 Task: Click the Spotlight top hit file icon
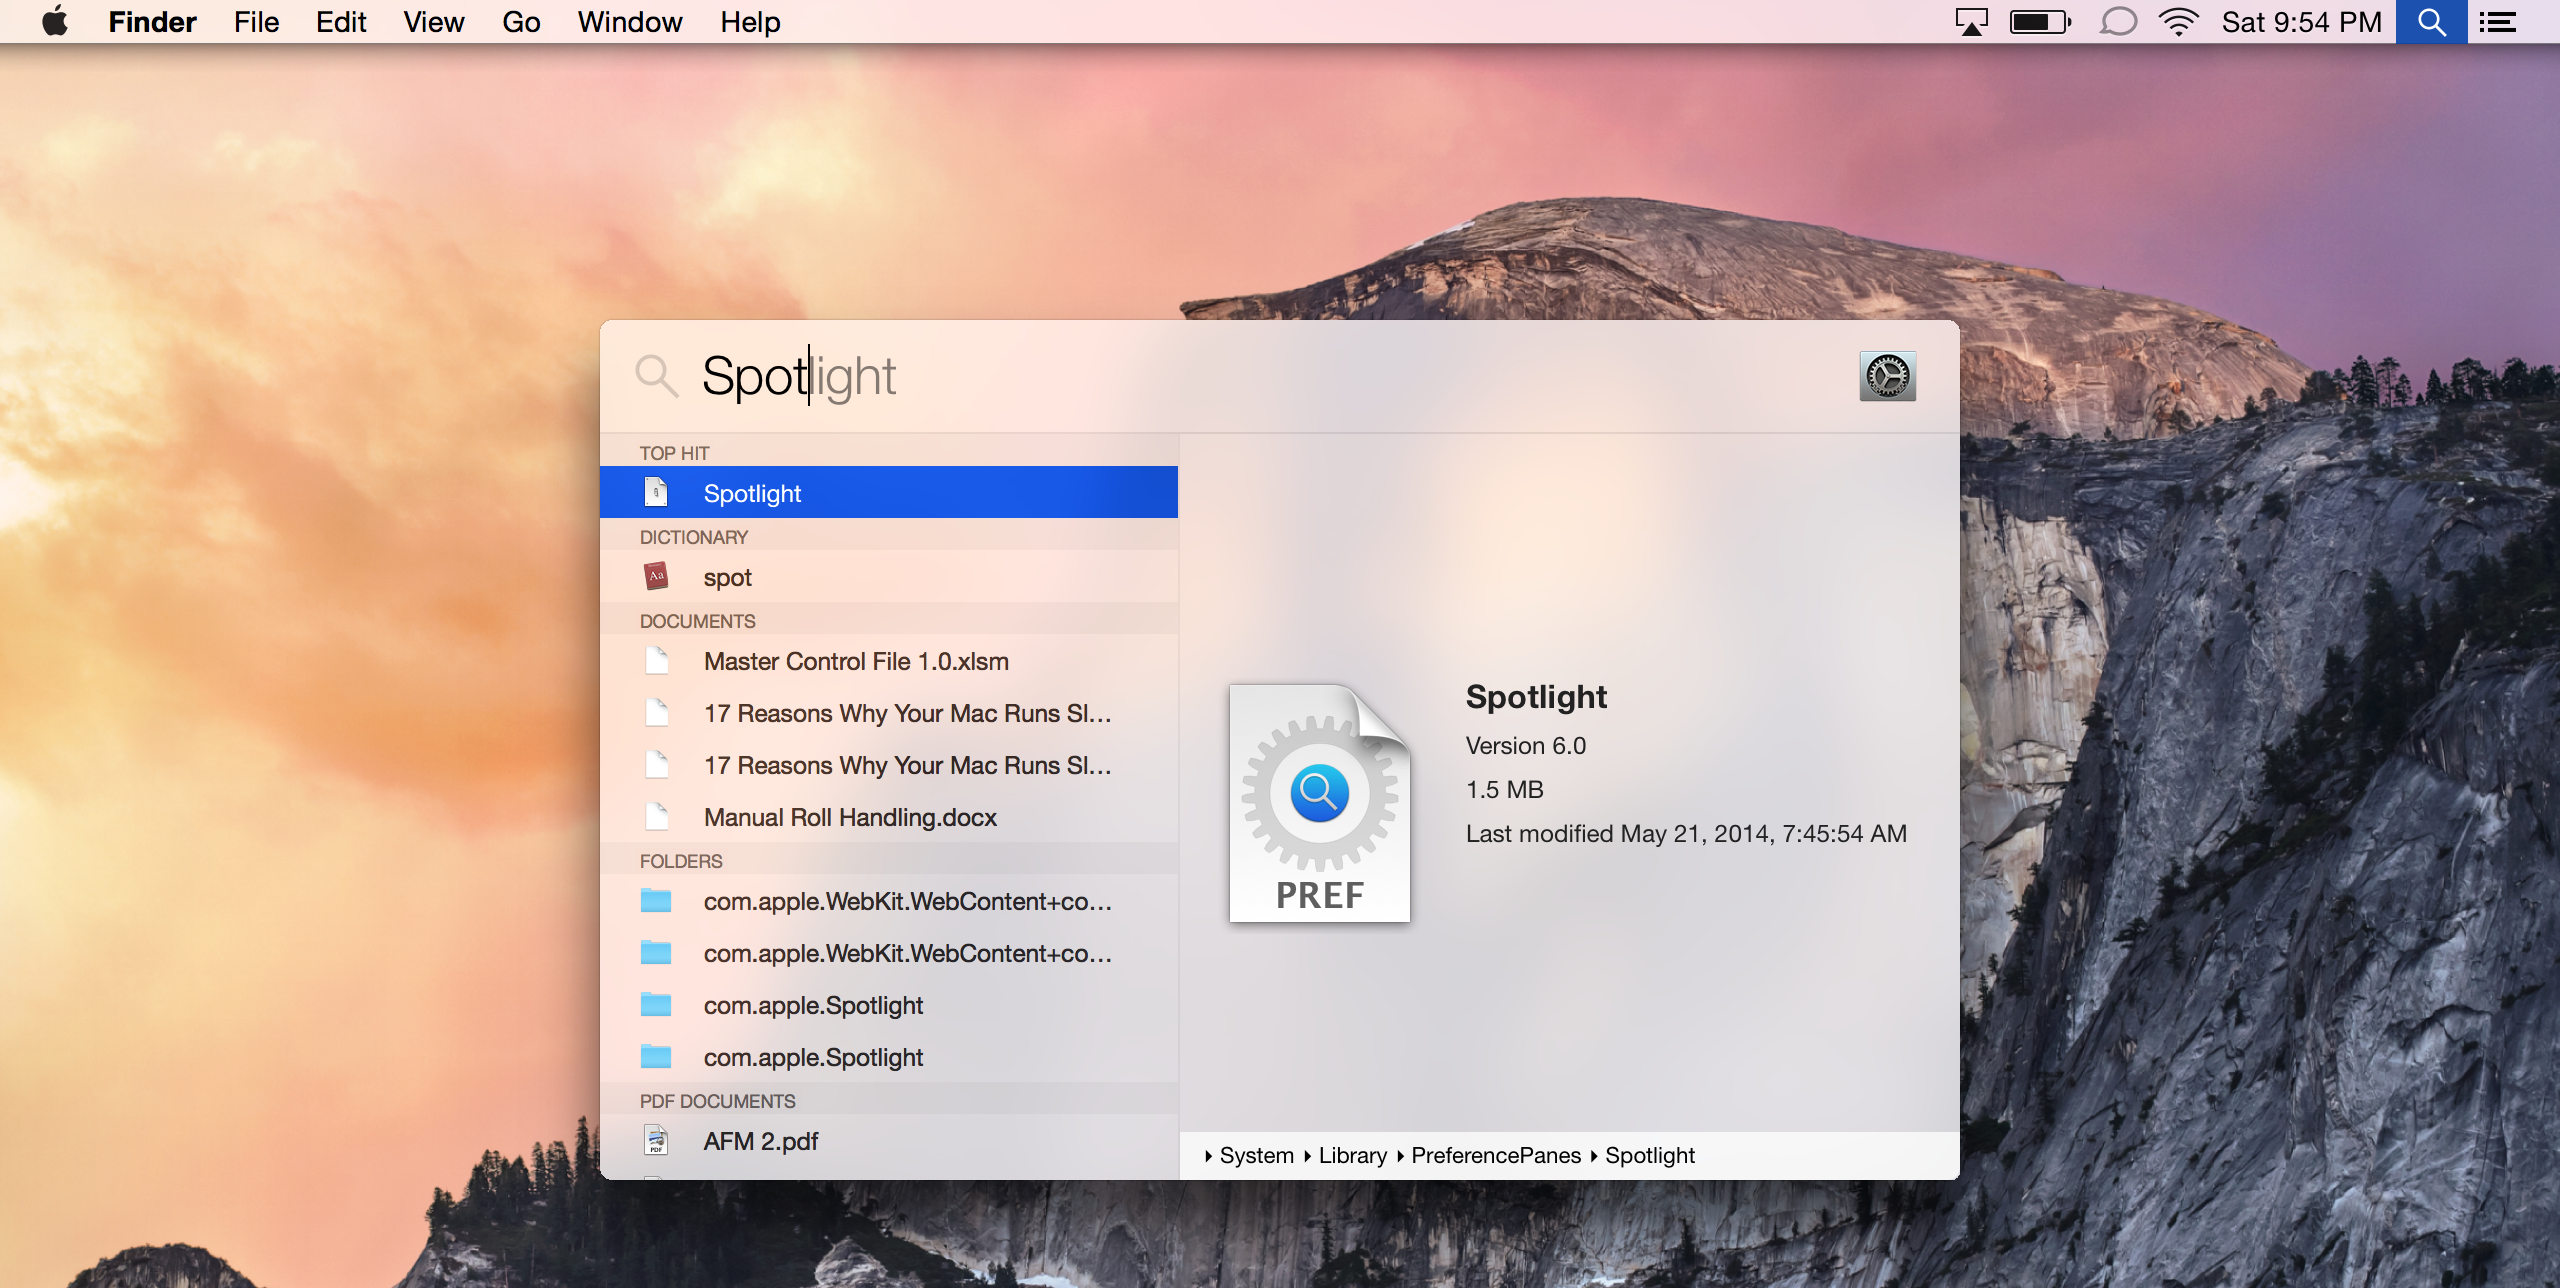pyautogui.click(x=656, y=492)
